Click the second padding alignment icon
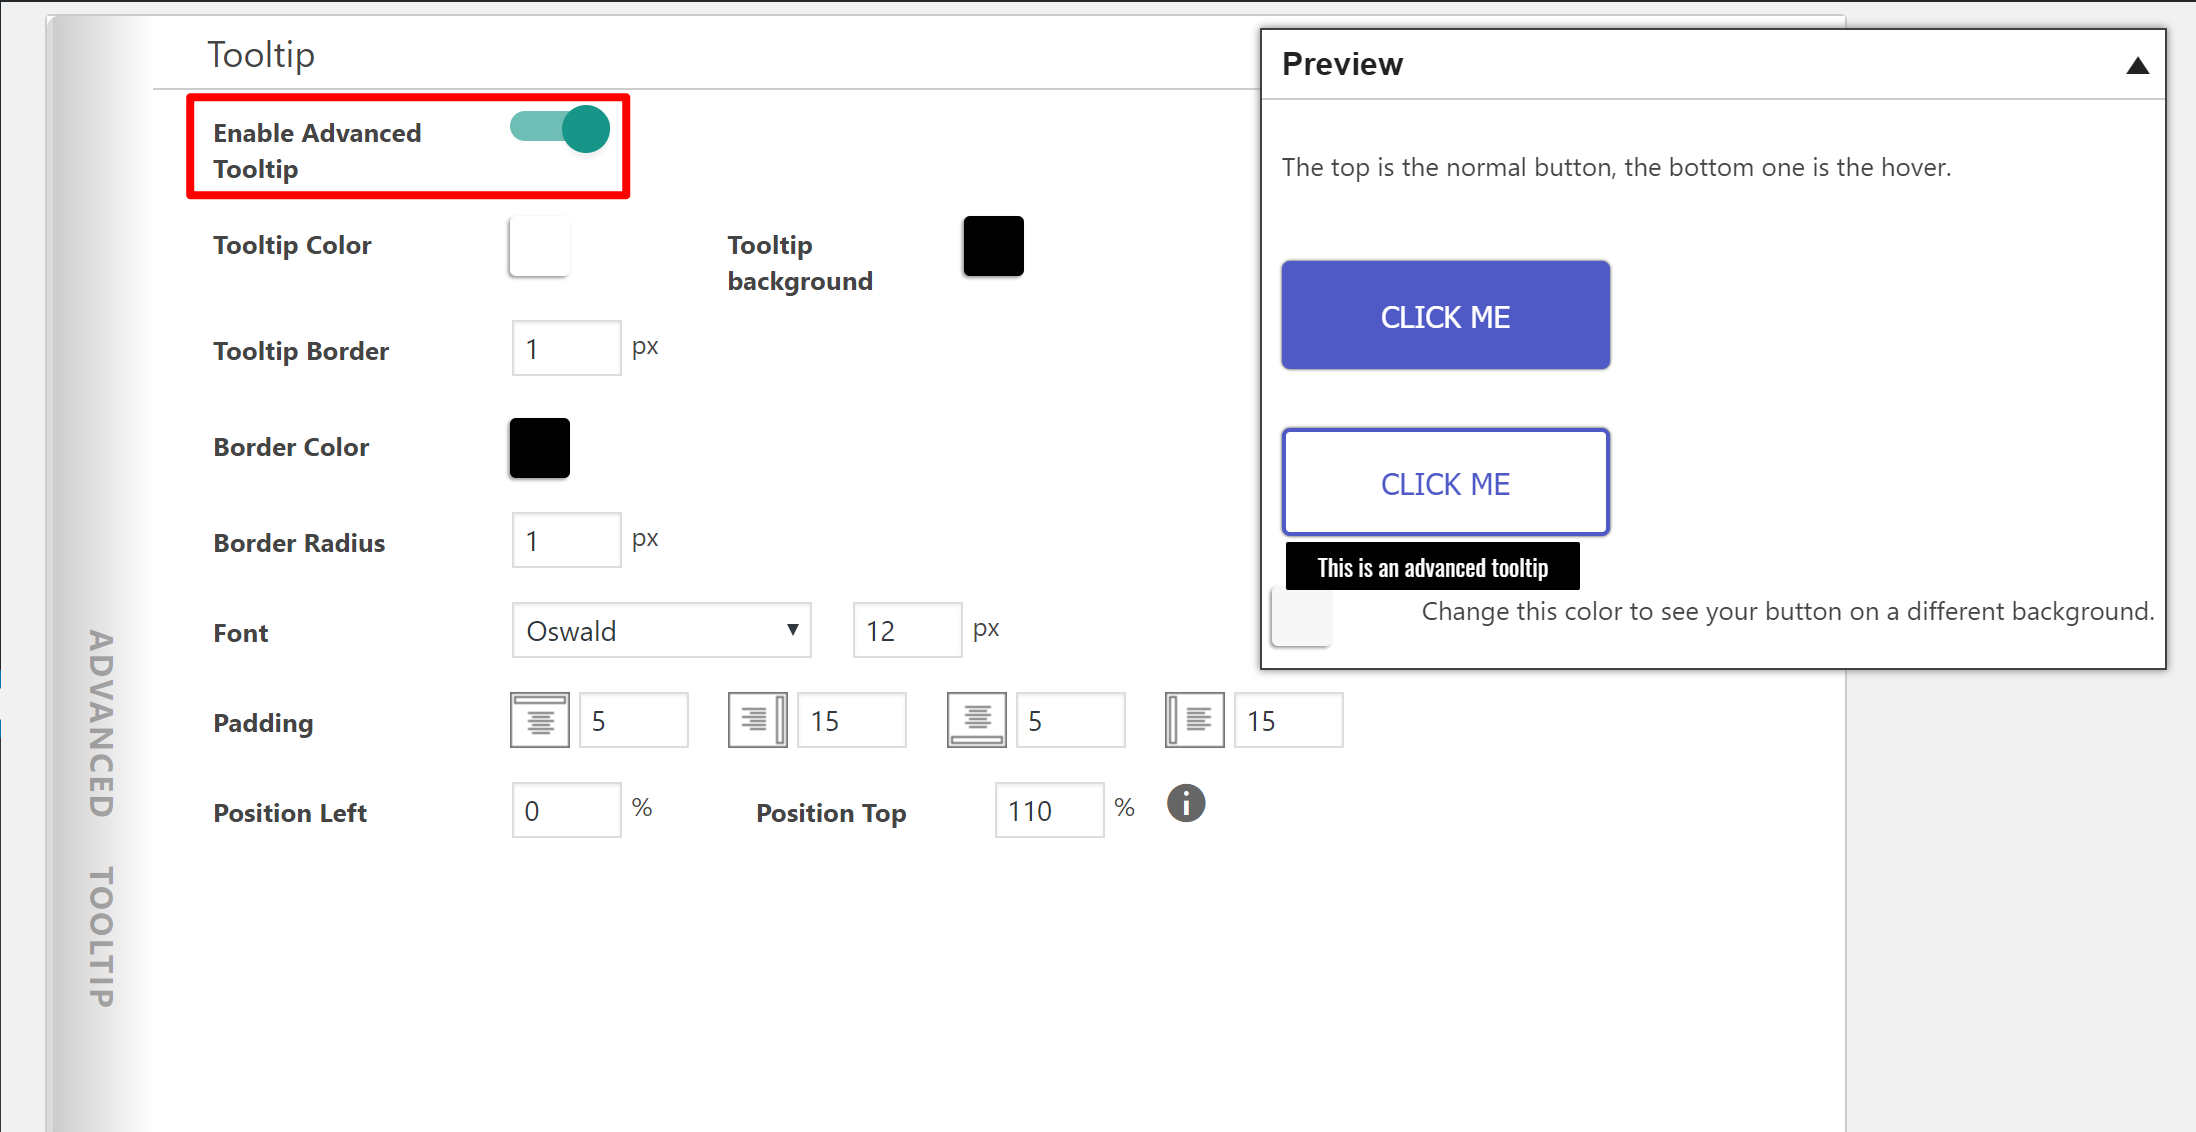This screenshot has height=1132, width=2196. 757,719
